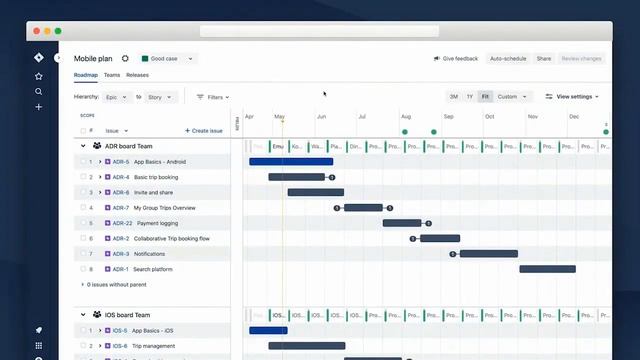The height and width of the screenshot is (360, 640).
Task: Click the IOS App Basics blue timeline bar
Action: (268, 330)
